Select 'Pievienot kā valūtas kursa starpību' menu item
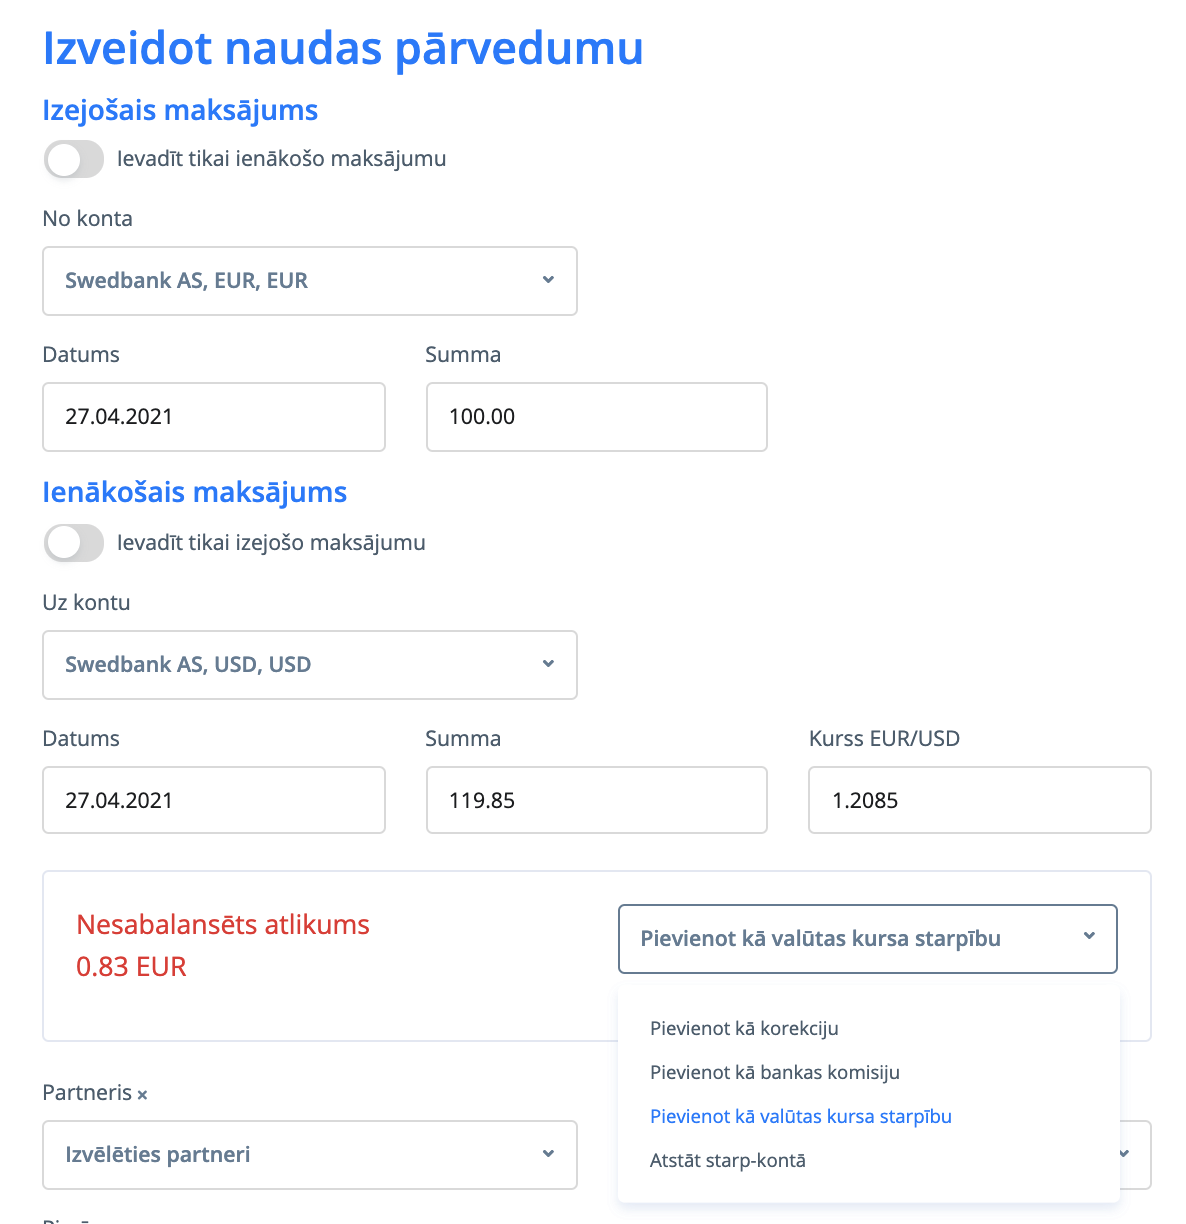 tap(801, 1117)
